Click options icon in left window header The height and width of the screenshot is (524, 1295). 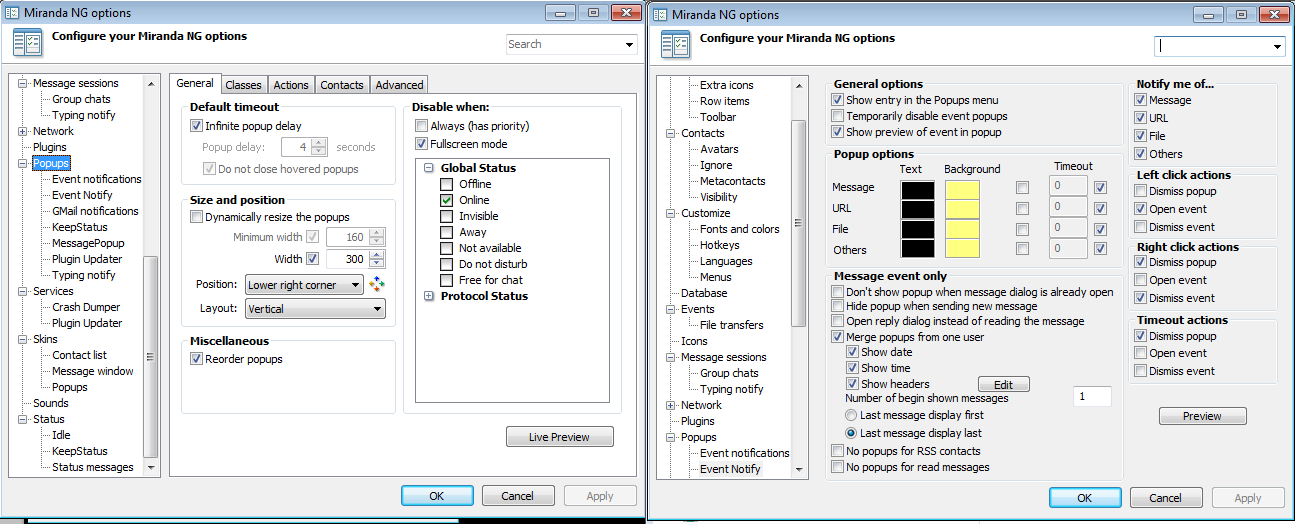coord(27,44)
